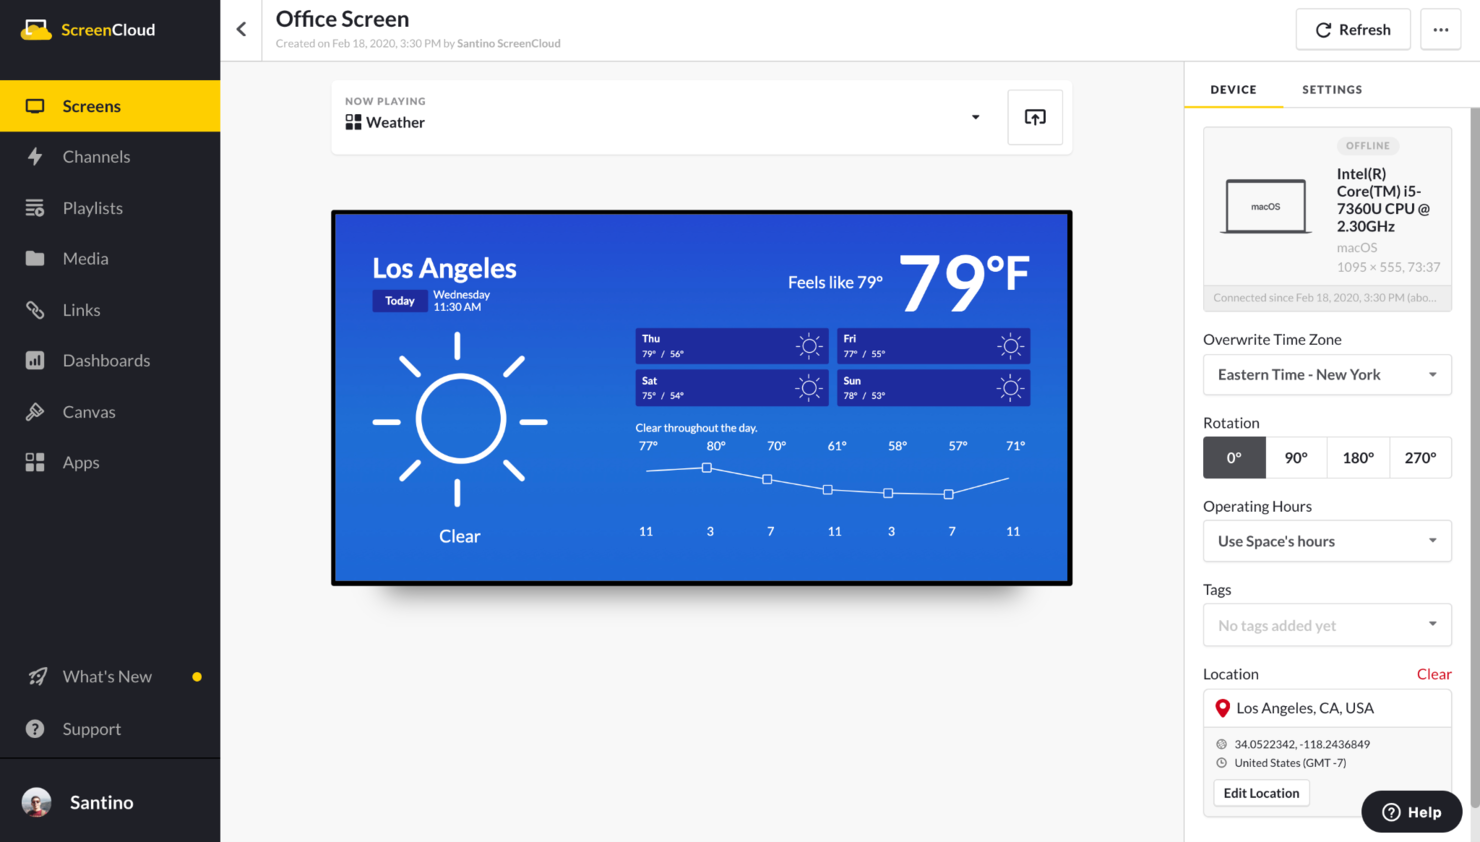The width and height of the screenshot is (1480, 842).
Task: Click the Office Screen title
Action: (342, 19)
